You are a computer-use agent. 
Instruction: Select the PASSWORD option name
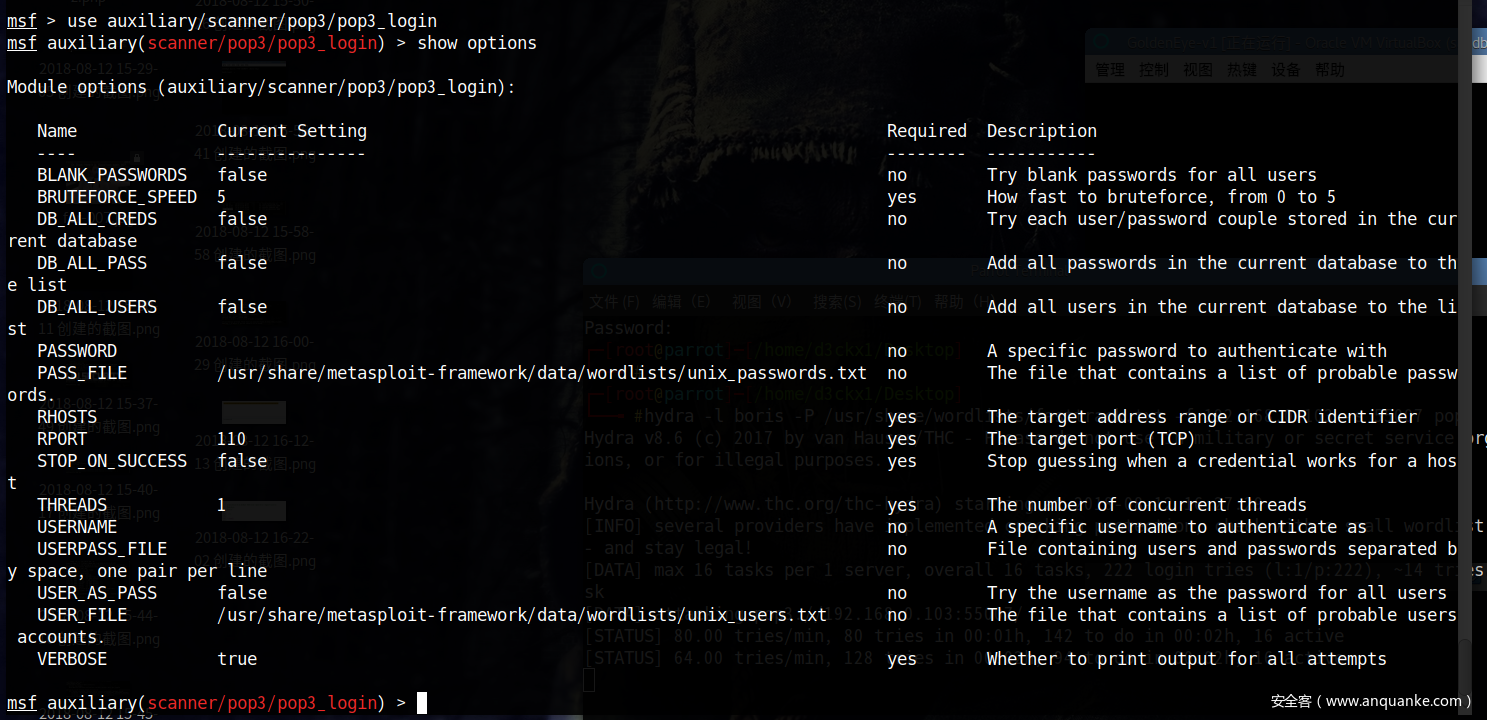coord(77,351)
